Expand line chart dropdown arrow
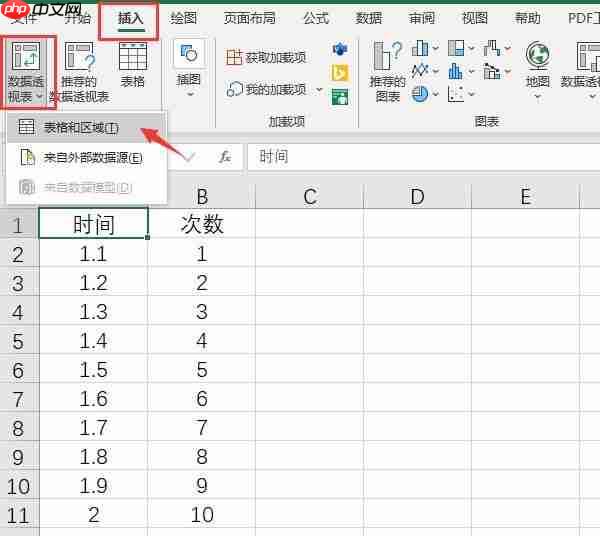The width and height of the screenshot is (600, 536). coord(435,71)
